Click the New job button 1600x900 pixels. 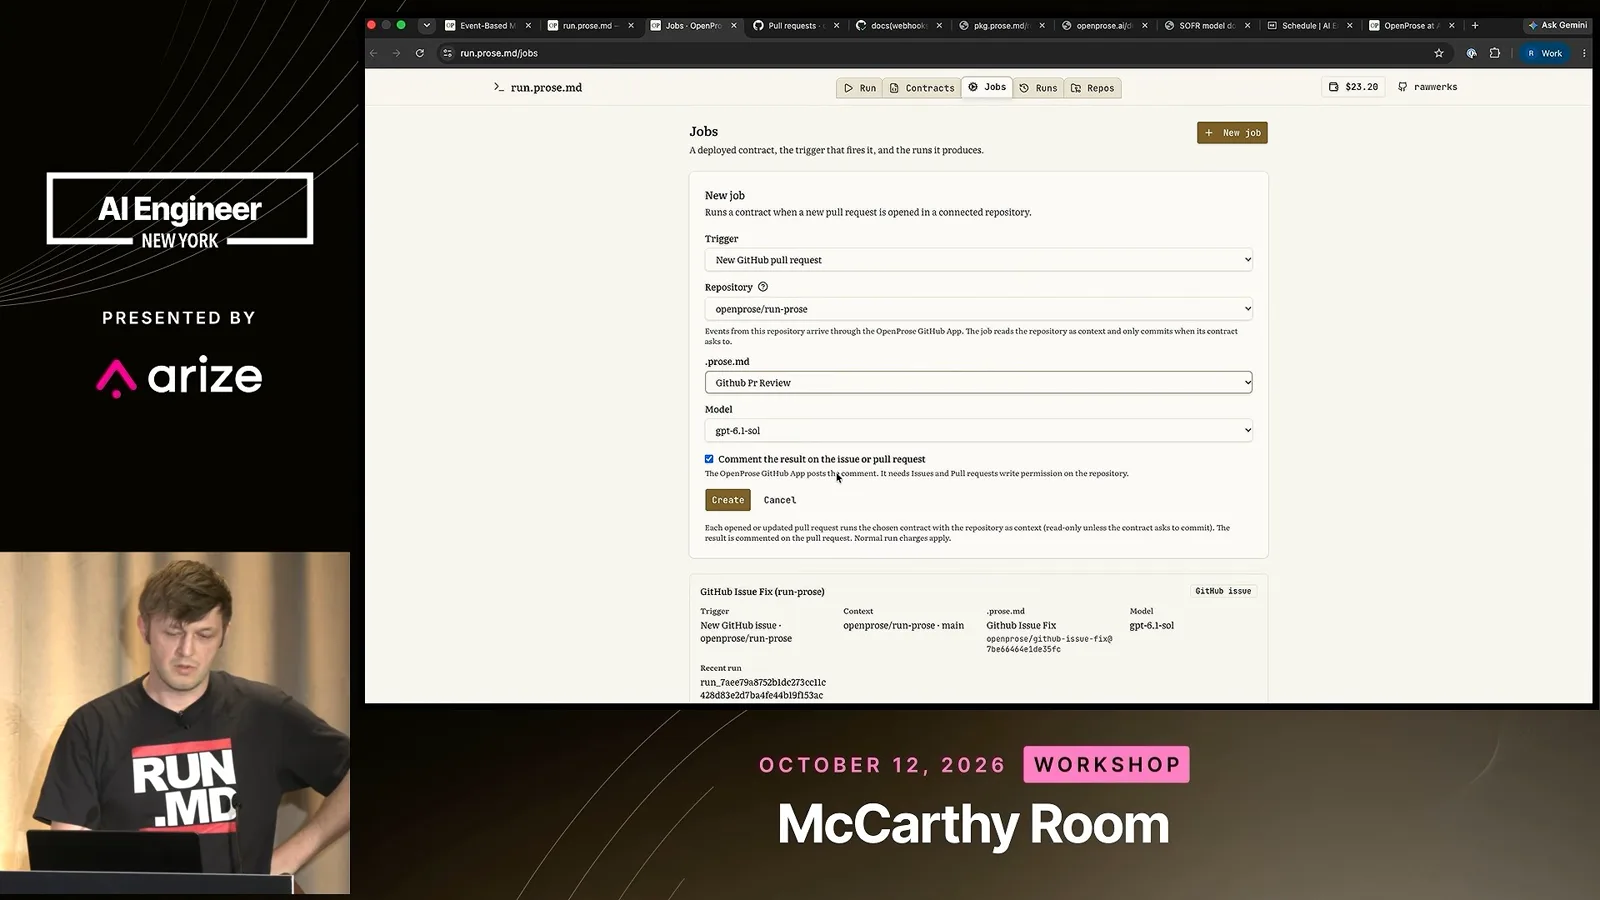pos(1232,133)
